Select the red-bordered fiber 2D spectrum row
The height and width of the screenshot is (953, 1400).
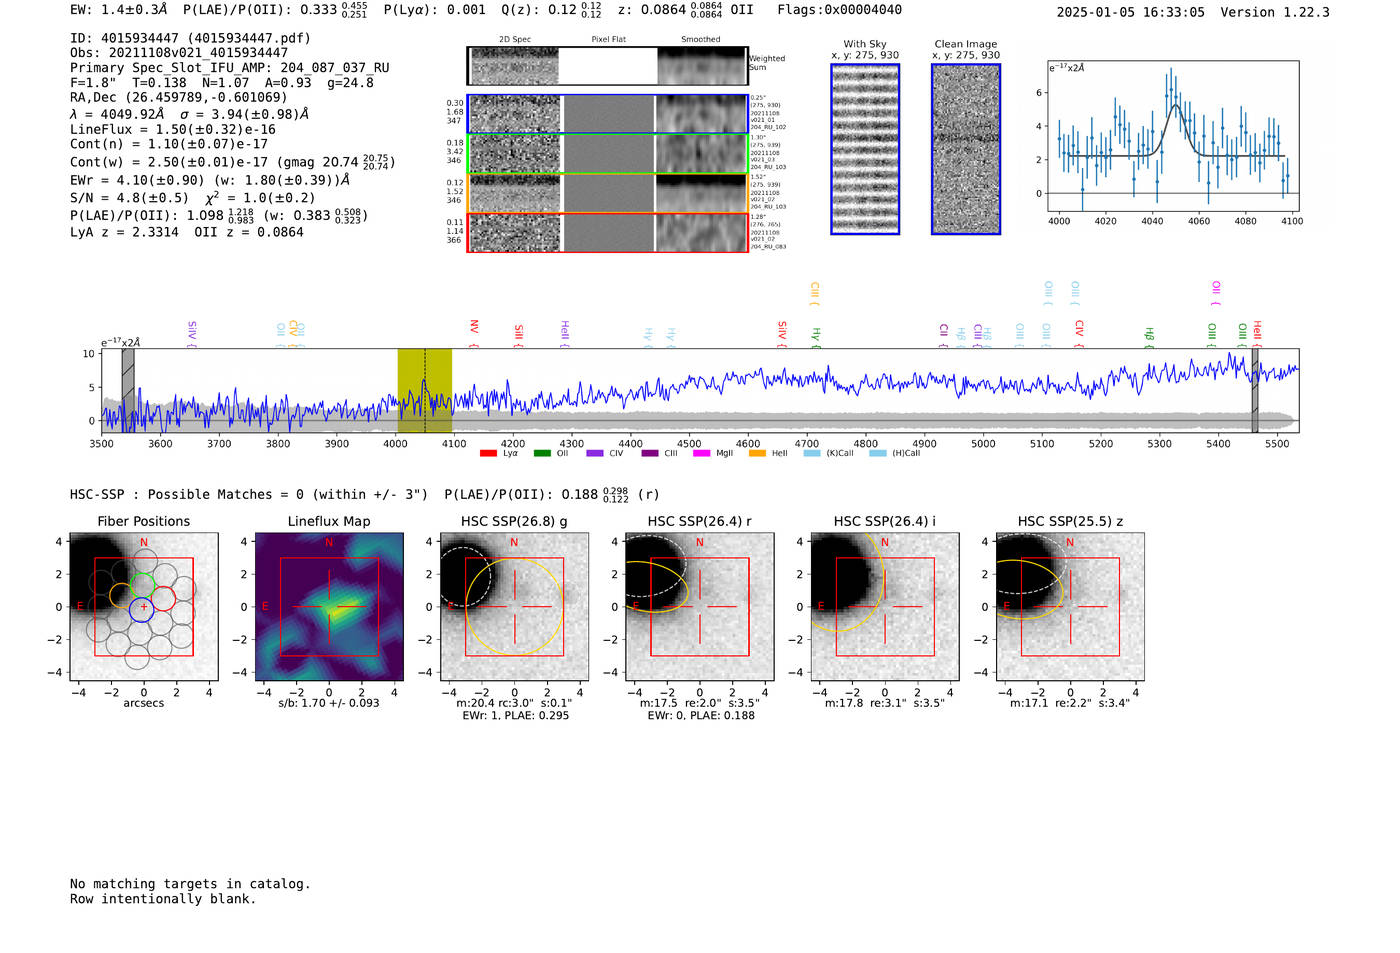[607, 232]
